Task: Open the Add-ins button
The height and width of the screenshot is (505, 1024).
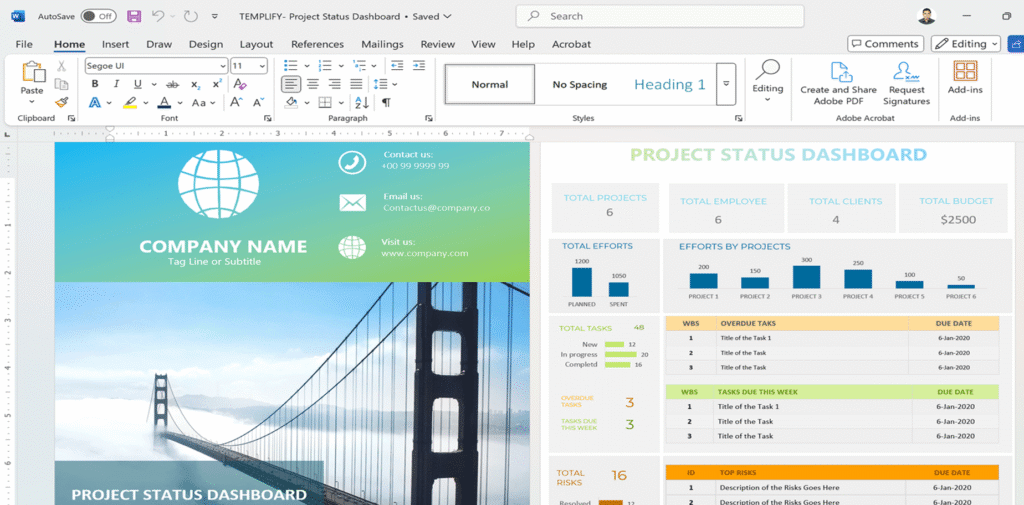Action: click(x=965, y=83)
